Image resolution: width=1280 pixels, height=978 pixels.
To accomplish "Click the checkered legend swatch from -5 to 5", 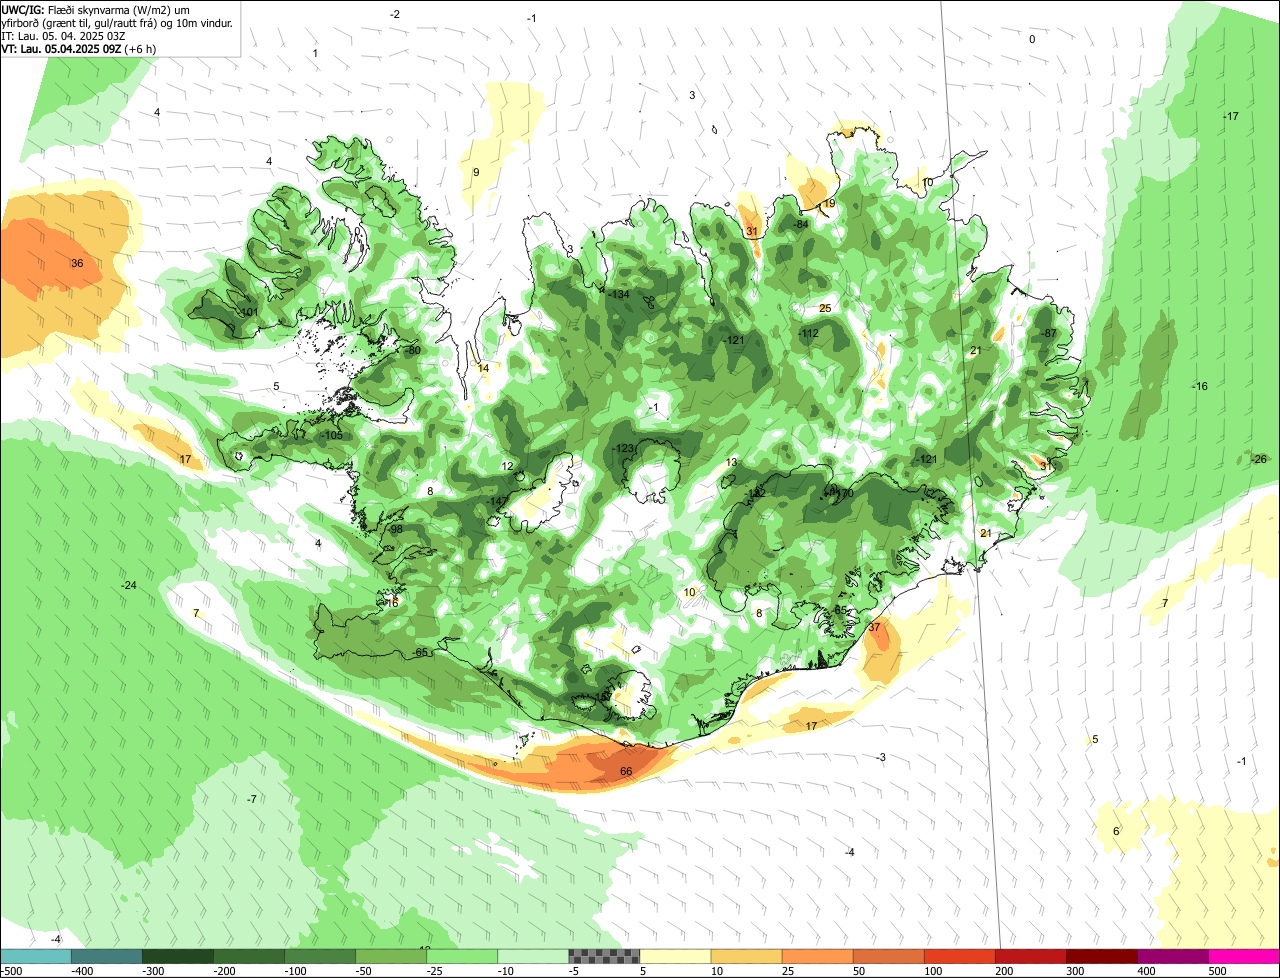I will point(604,957).
